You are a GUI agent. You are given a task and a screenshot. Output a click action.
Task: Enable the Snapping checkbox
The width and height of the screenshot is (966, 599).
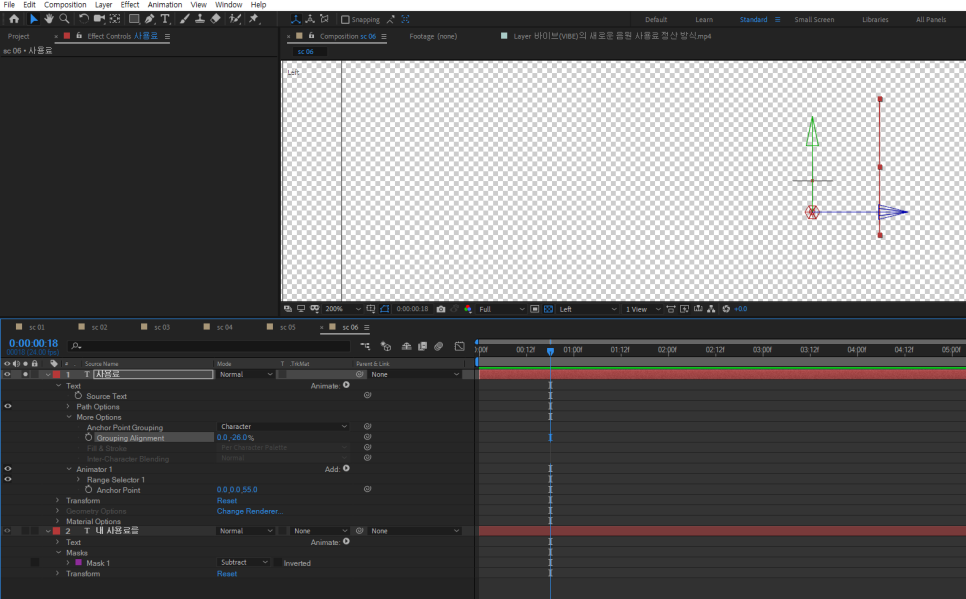coord(345,20)
